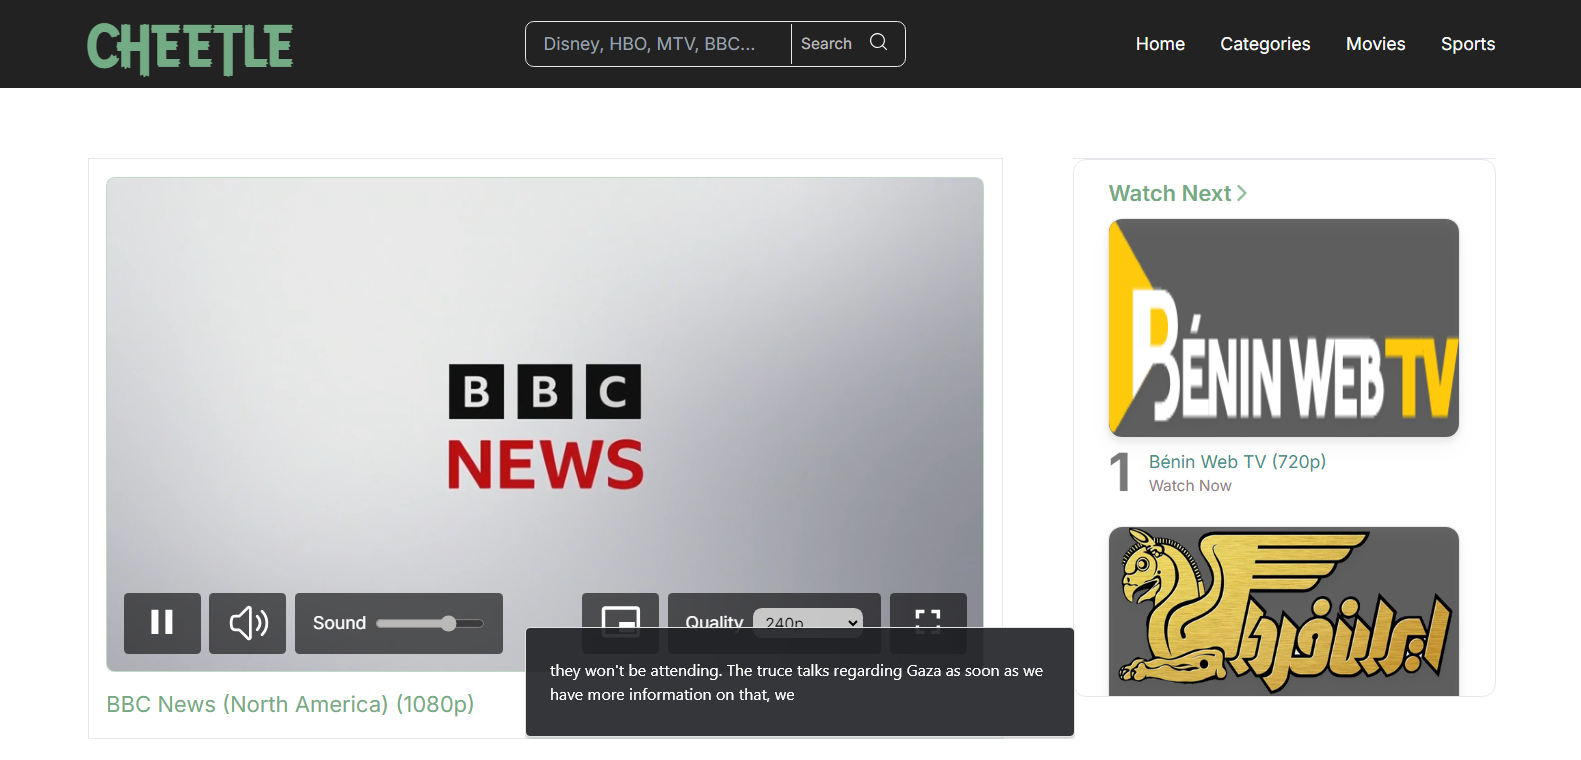Focus the channel search input field
Screen dimensions: 1581x760
coord(658,44)
